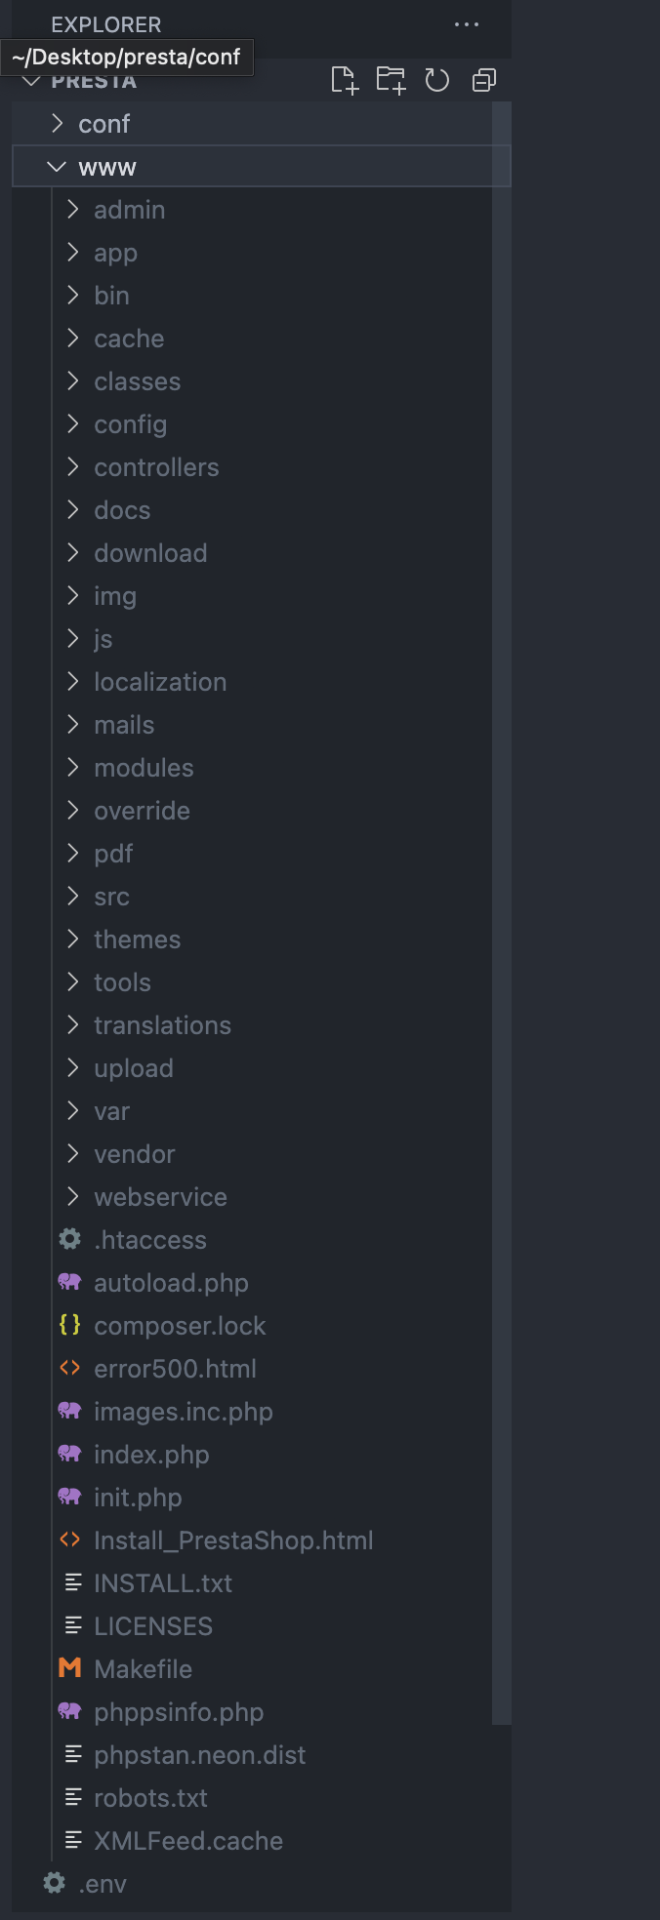Collapse the www folder
Viewport: 660px width, 1920px height.
(x=261, y=167)
